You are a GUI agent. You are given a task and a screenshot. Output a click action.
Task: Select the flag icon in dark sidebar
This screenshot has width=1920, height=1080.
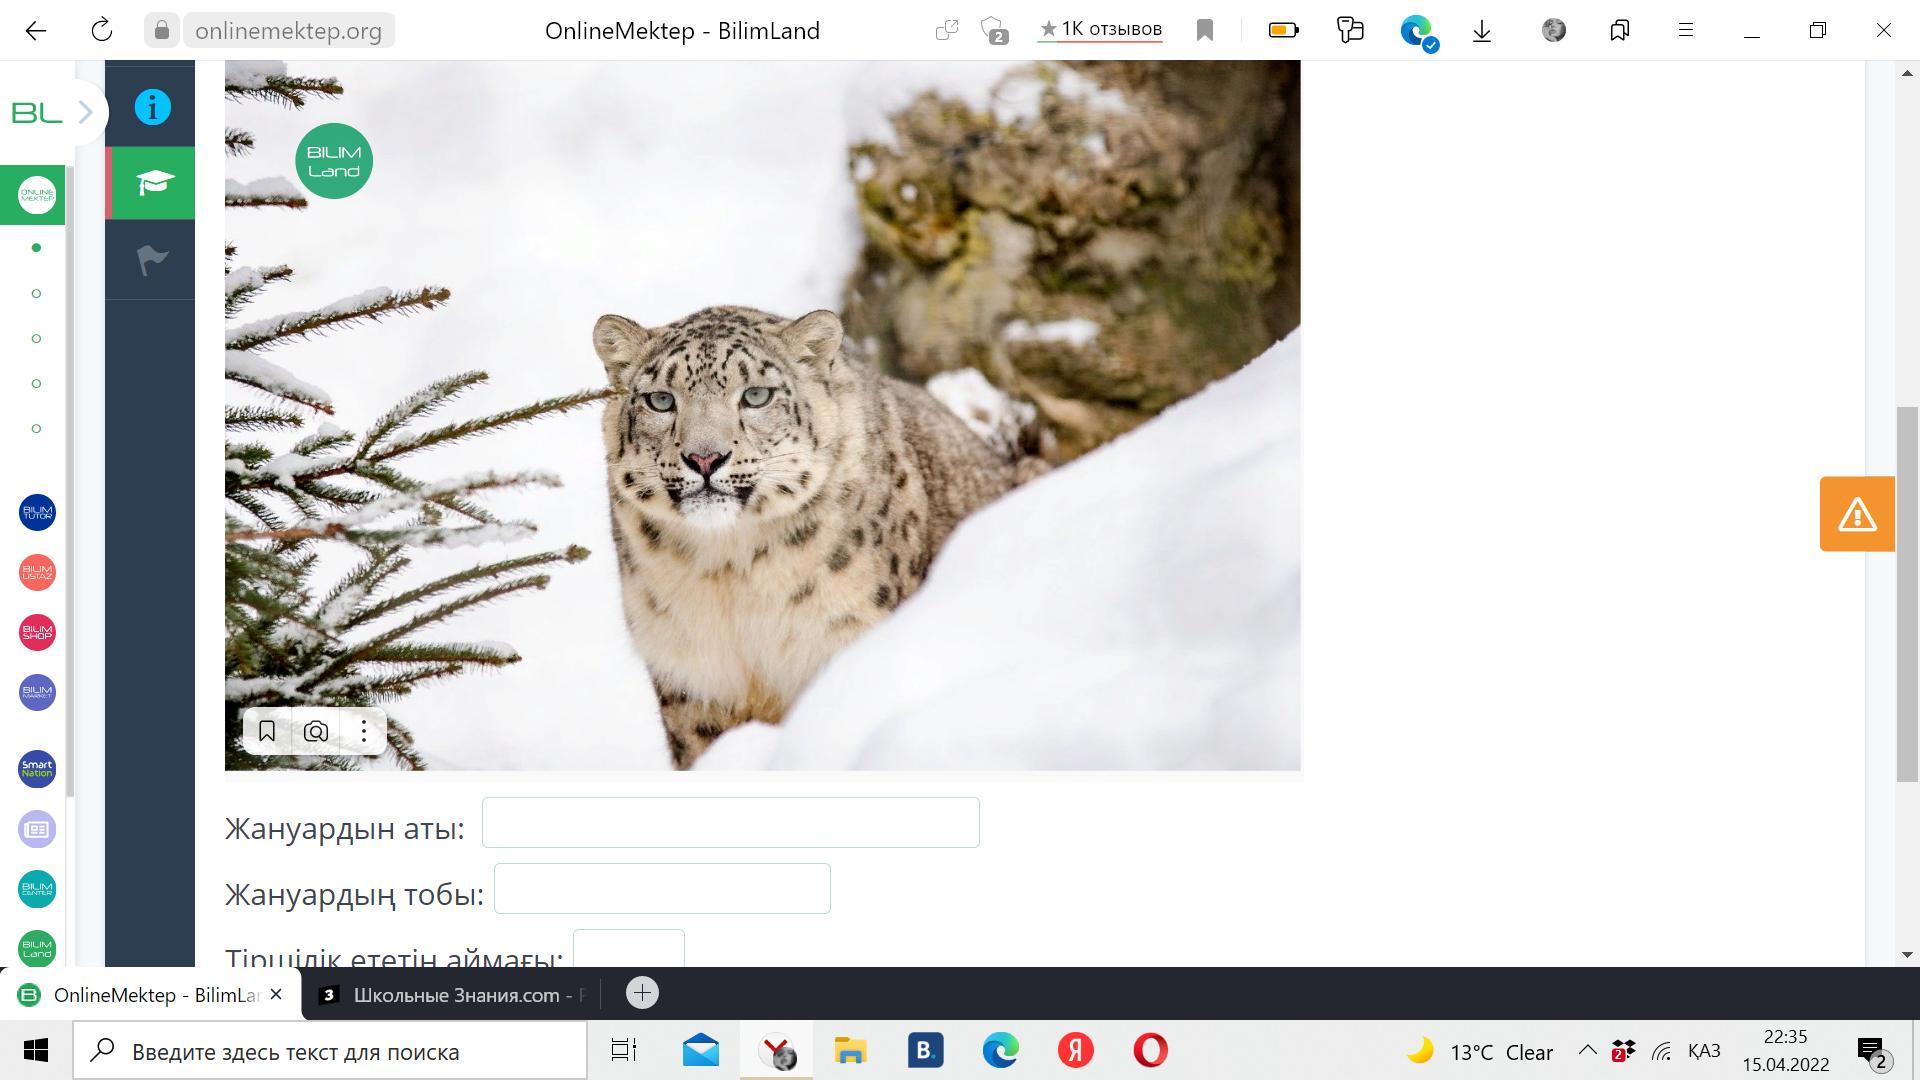(152, 260)
